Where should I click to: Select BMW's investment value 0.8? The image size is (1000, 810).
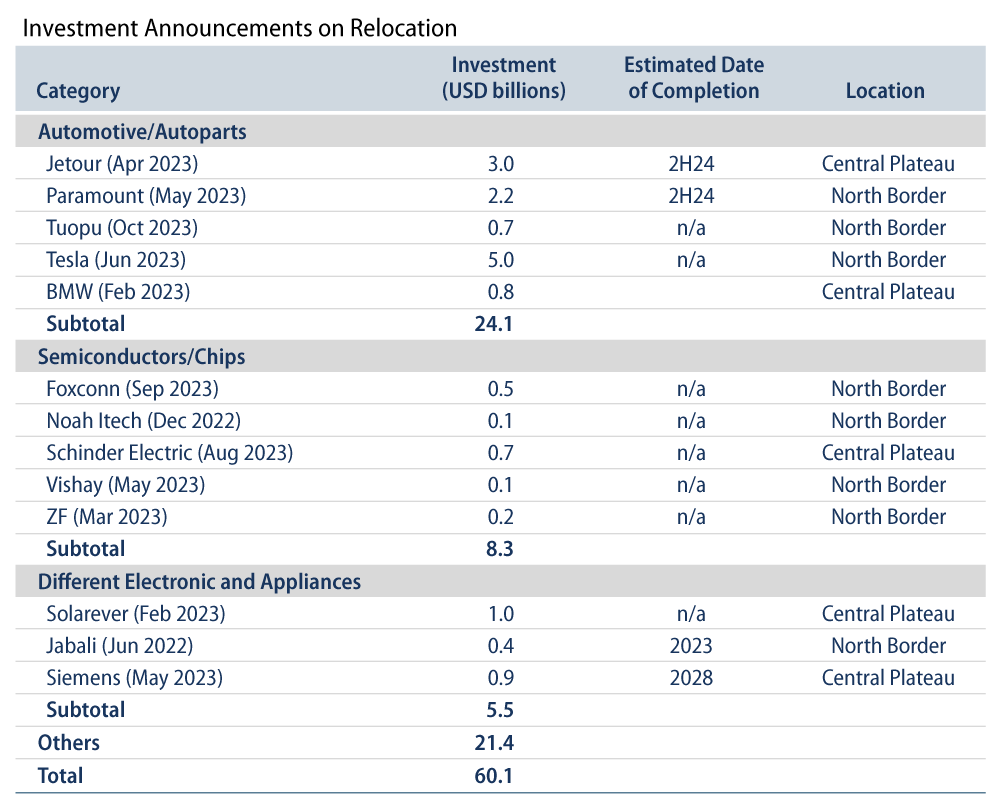point(501,292)
